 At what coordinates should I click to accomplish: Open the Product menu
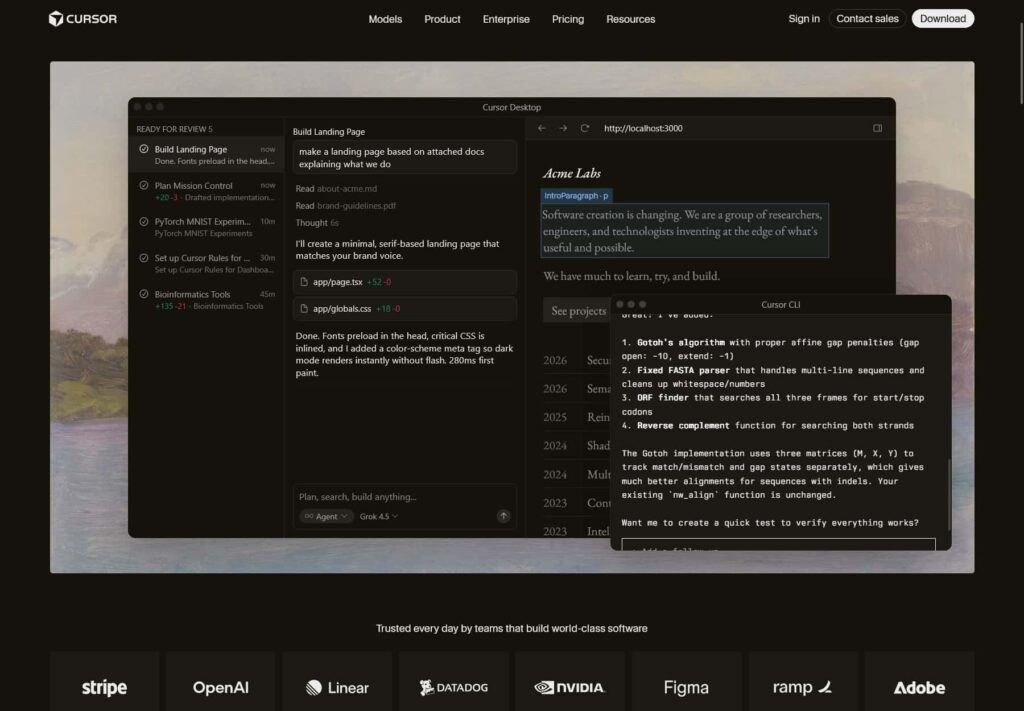coord(442,19)
